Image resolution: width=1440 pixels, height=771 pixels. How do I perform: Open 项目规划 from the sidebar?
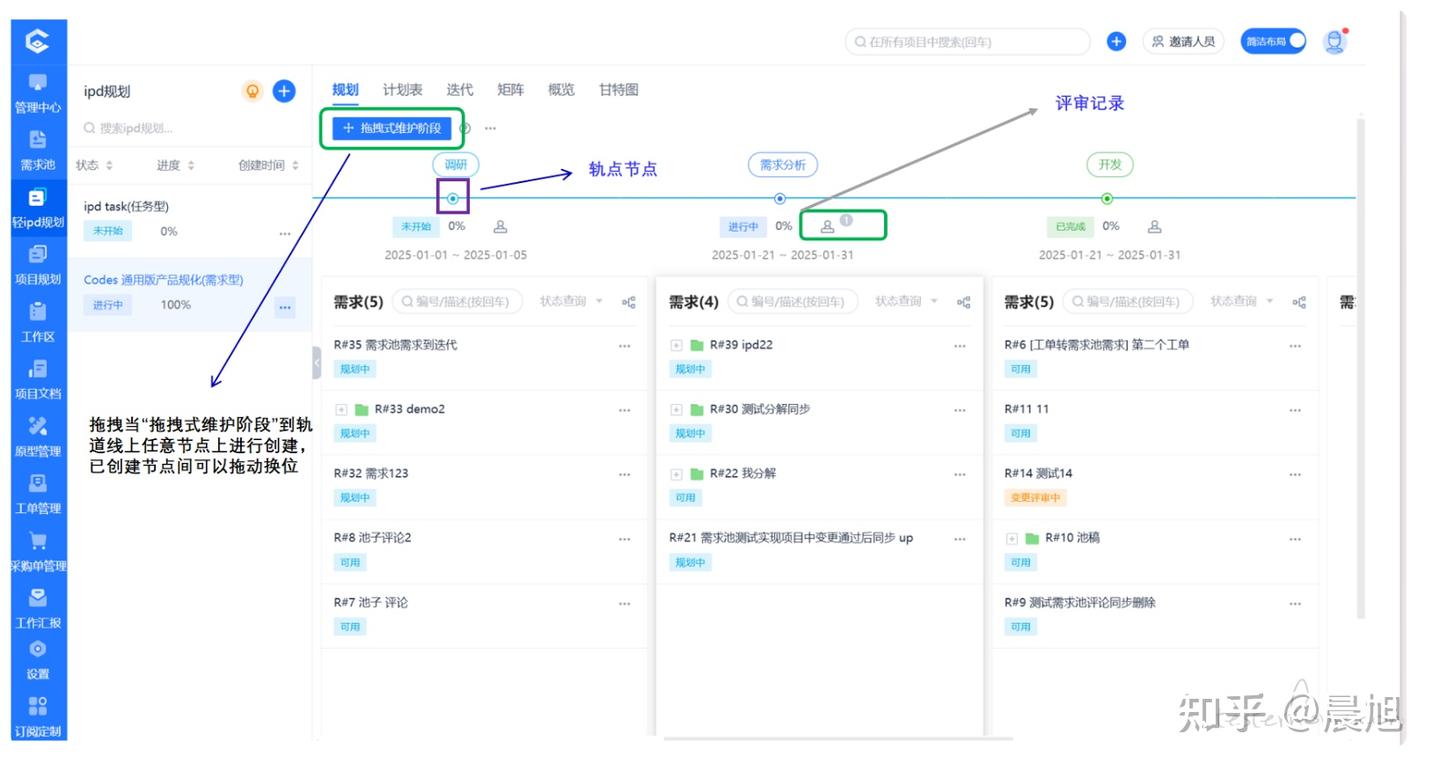(x=38, y=265)
